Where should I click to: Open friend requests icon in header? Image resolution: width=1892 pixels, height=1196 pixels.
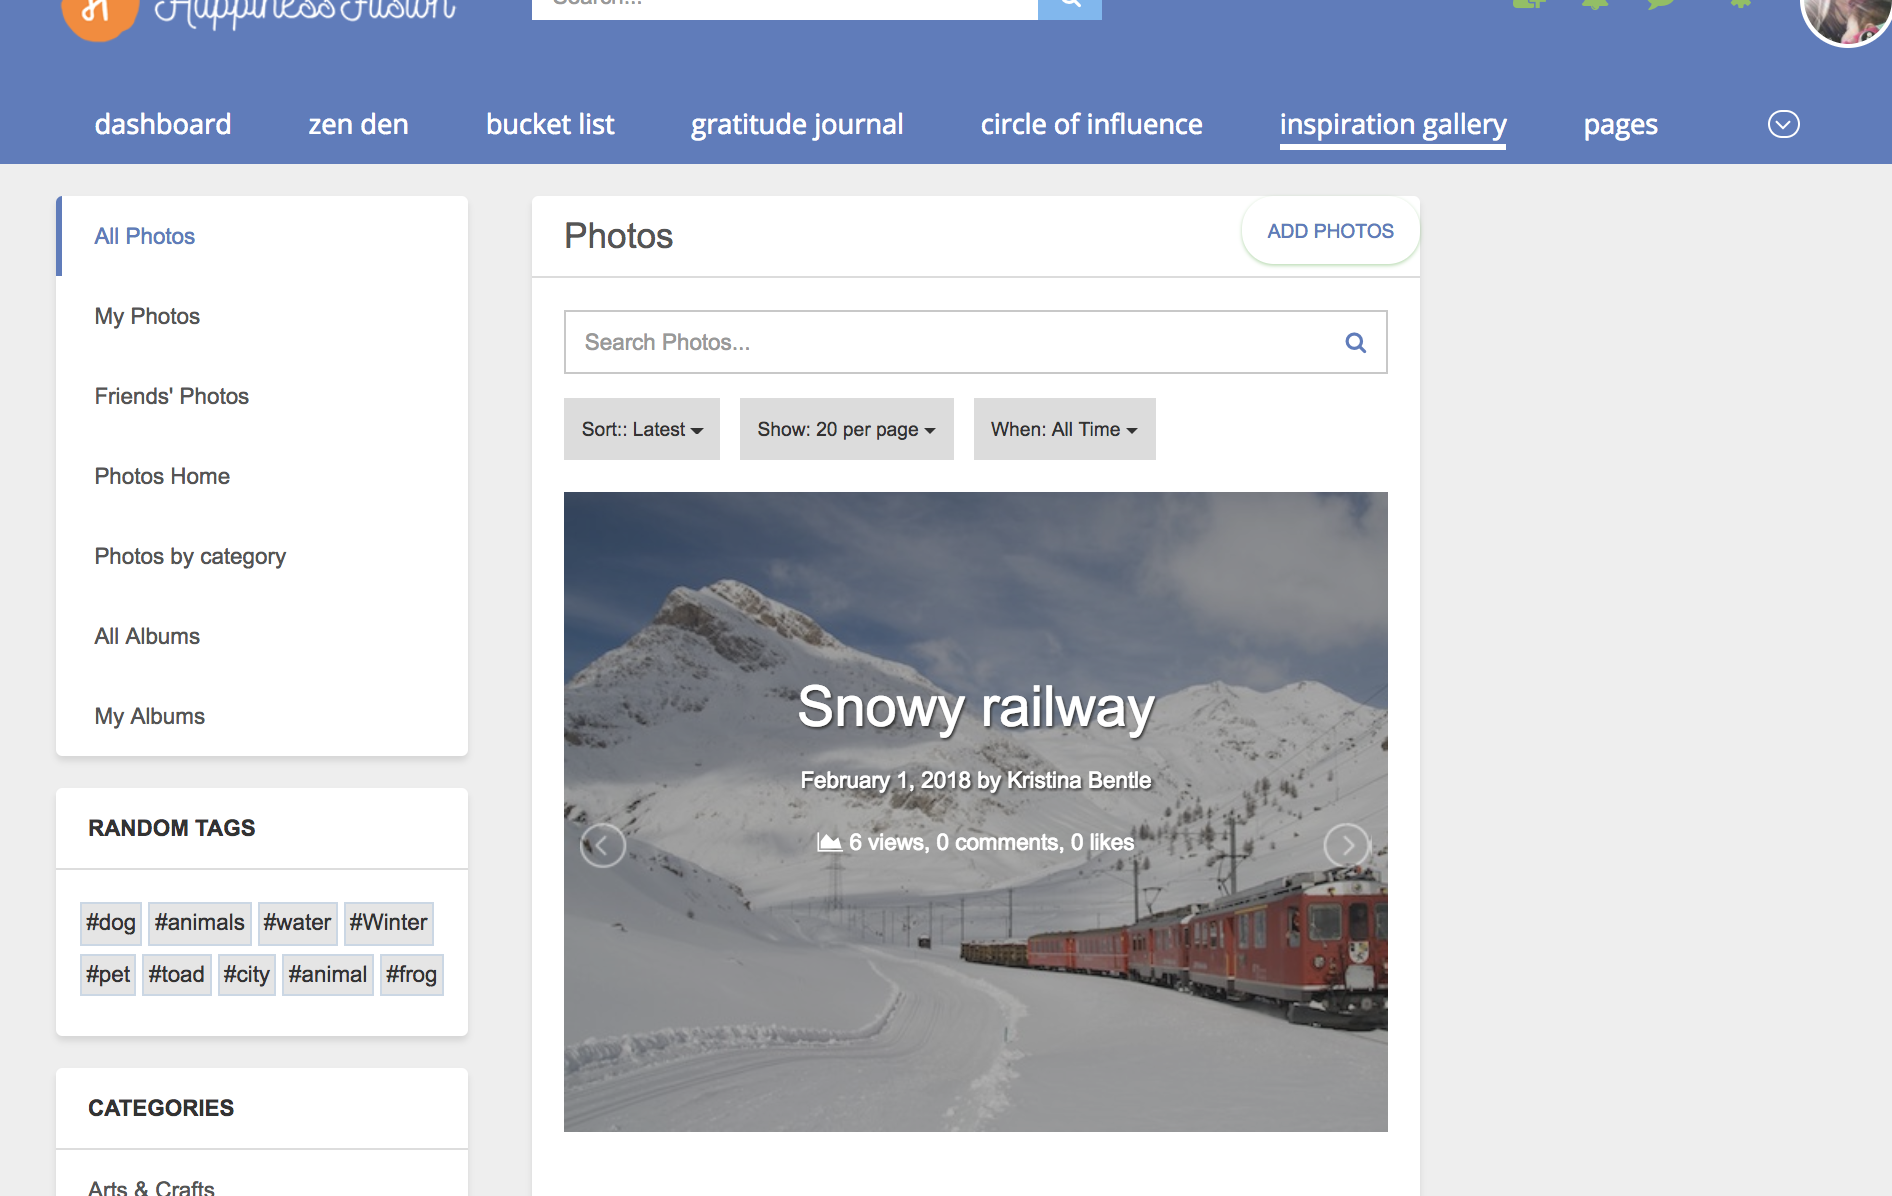(x=1530, y=5)
